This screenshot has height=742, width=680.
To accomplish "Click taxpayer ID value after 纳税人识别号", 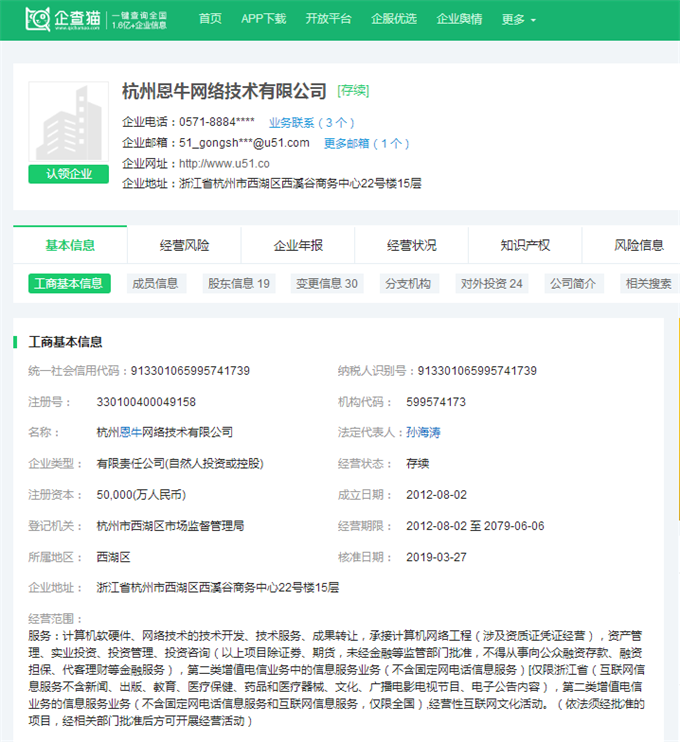I will (477, 371).
